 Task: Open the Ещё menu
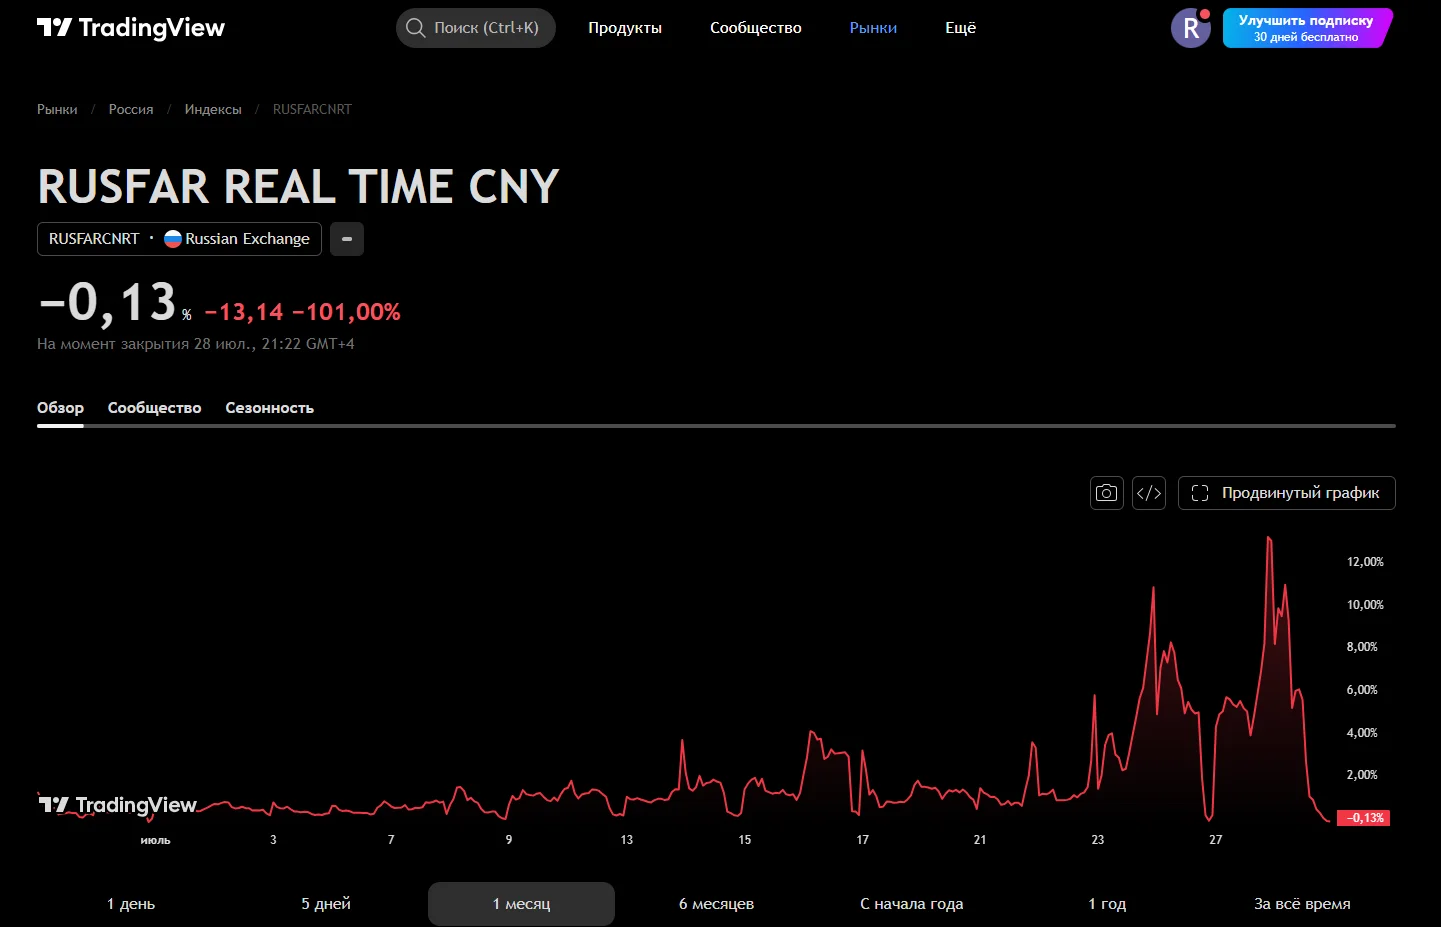[x=961, y=28]
